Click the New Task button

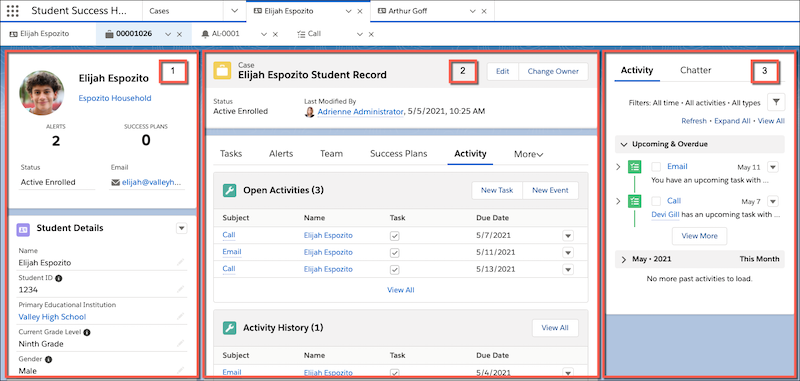click(496, 190)
